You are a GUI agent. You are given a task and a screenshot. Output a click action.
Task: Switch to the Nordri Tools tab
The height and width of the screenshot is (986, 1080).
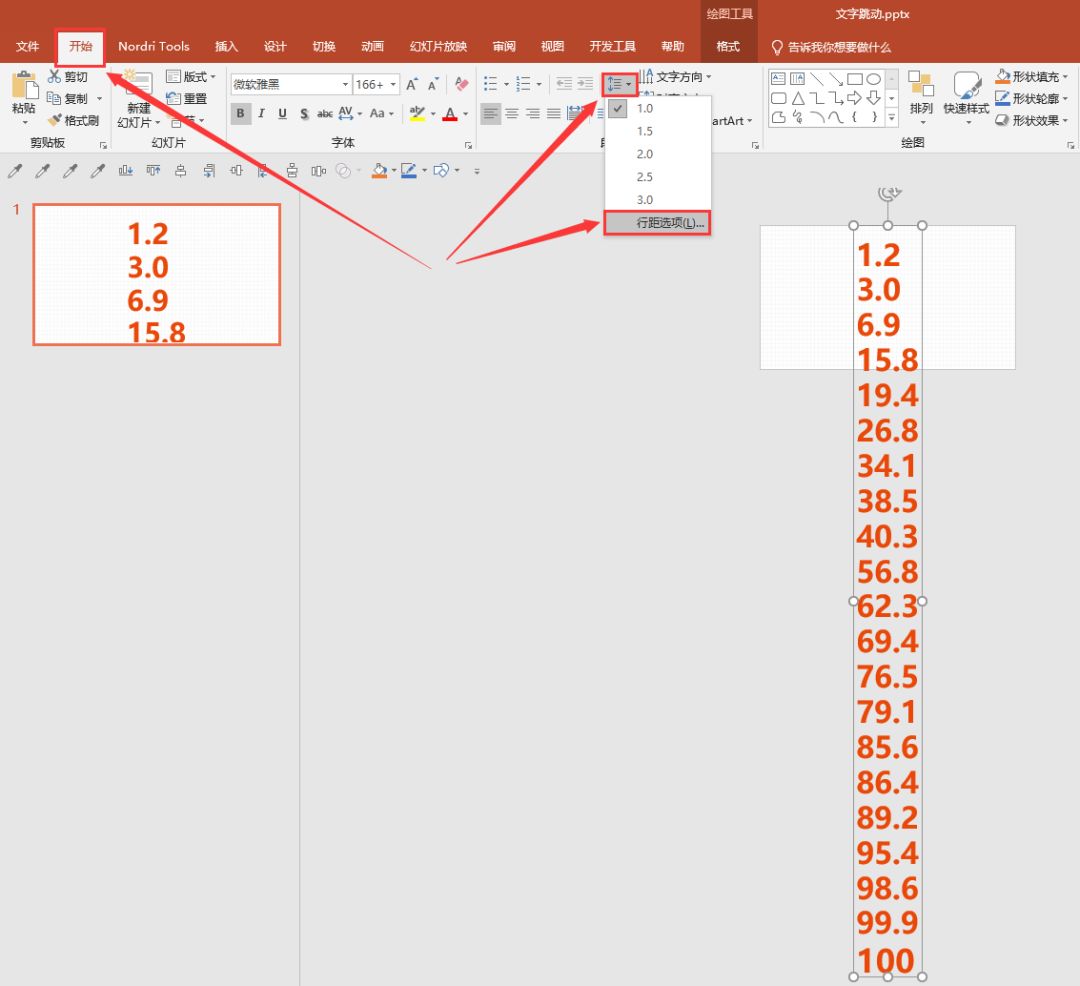pyautogui.click(x=154, y=46)
